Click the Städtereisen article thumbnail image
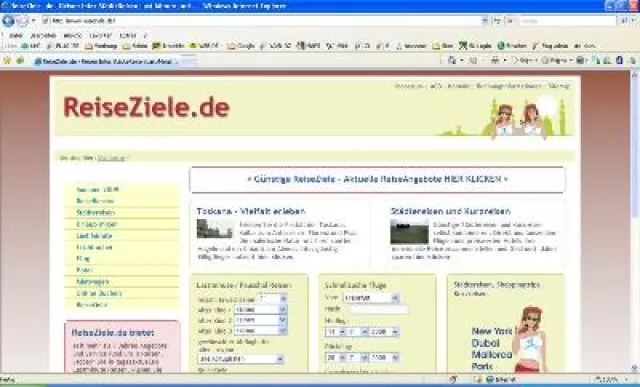Screen dimensions: 640x387 pyautogui.click(x=409, y=231)
